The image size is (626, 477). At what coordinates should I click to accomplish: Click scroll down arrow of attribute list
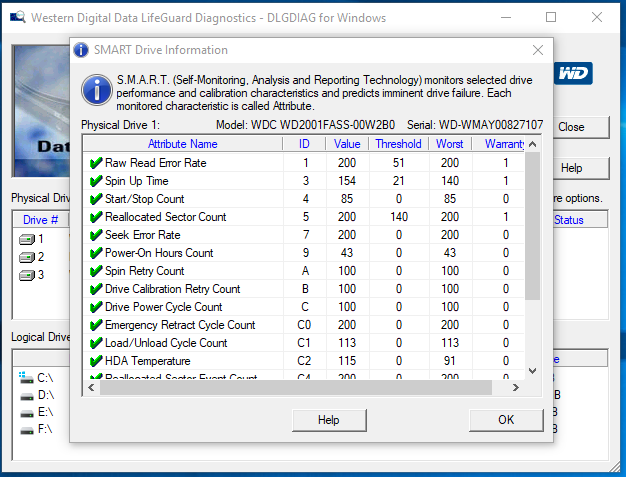(532, 371)
